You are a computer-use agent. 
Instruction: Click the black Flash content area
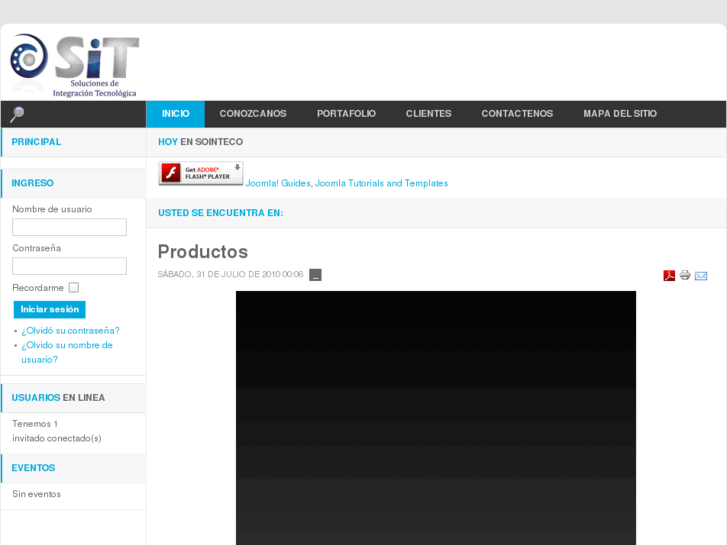[436, 417]
